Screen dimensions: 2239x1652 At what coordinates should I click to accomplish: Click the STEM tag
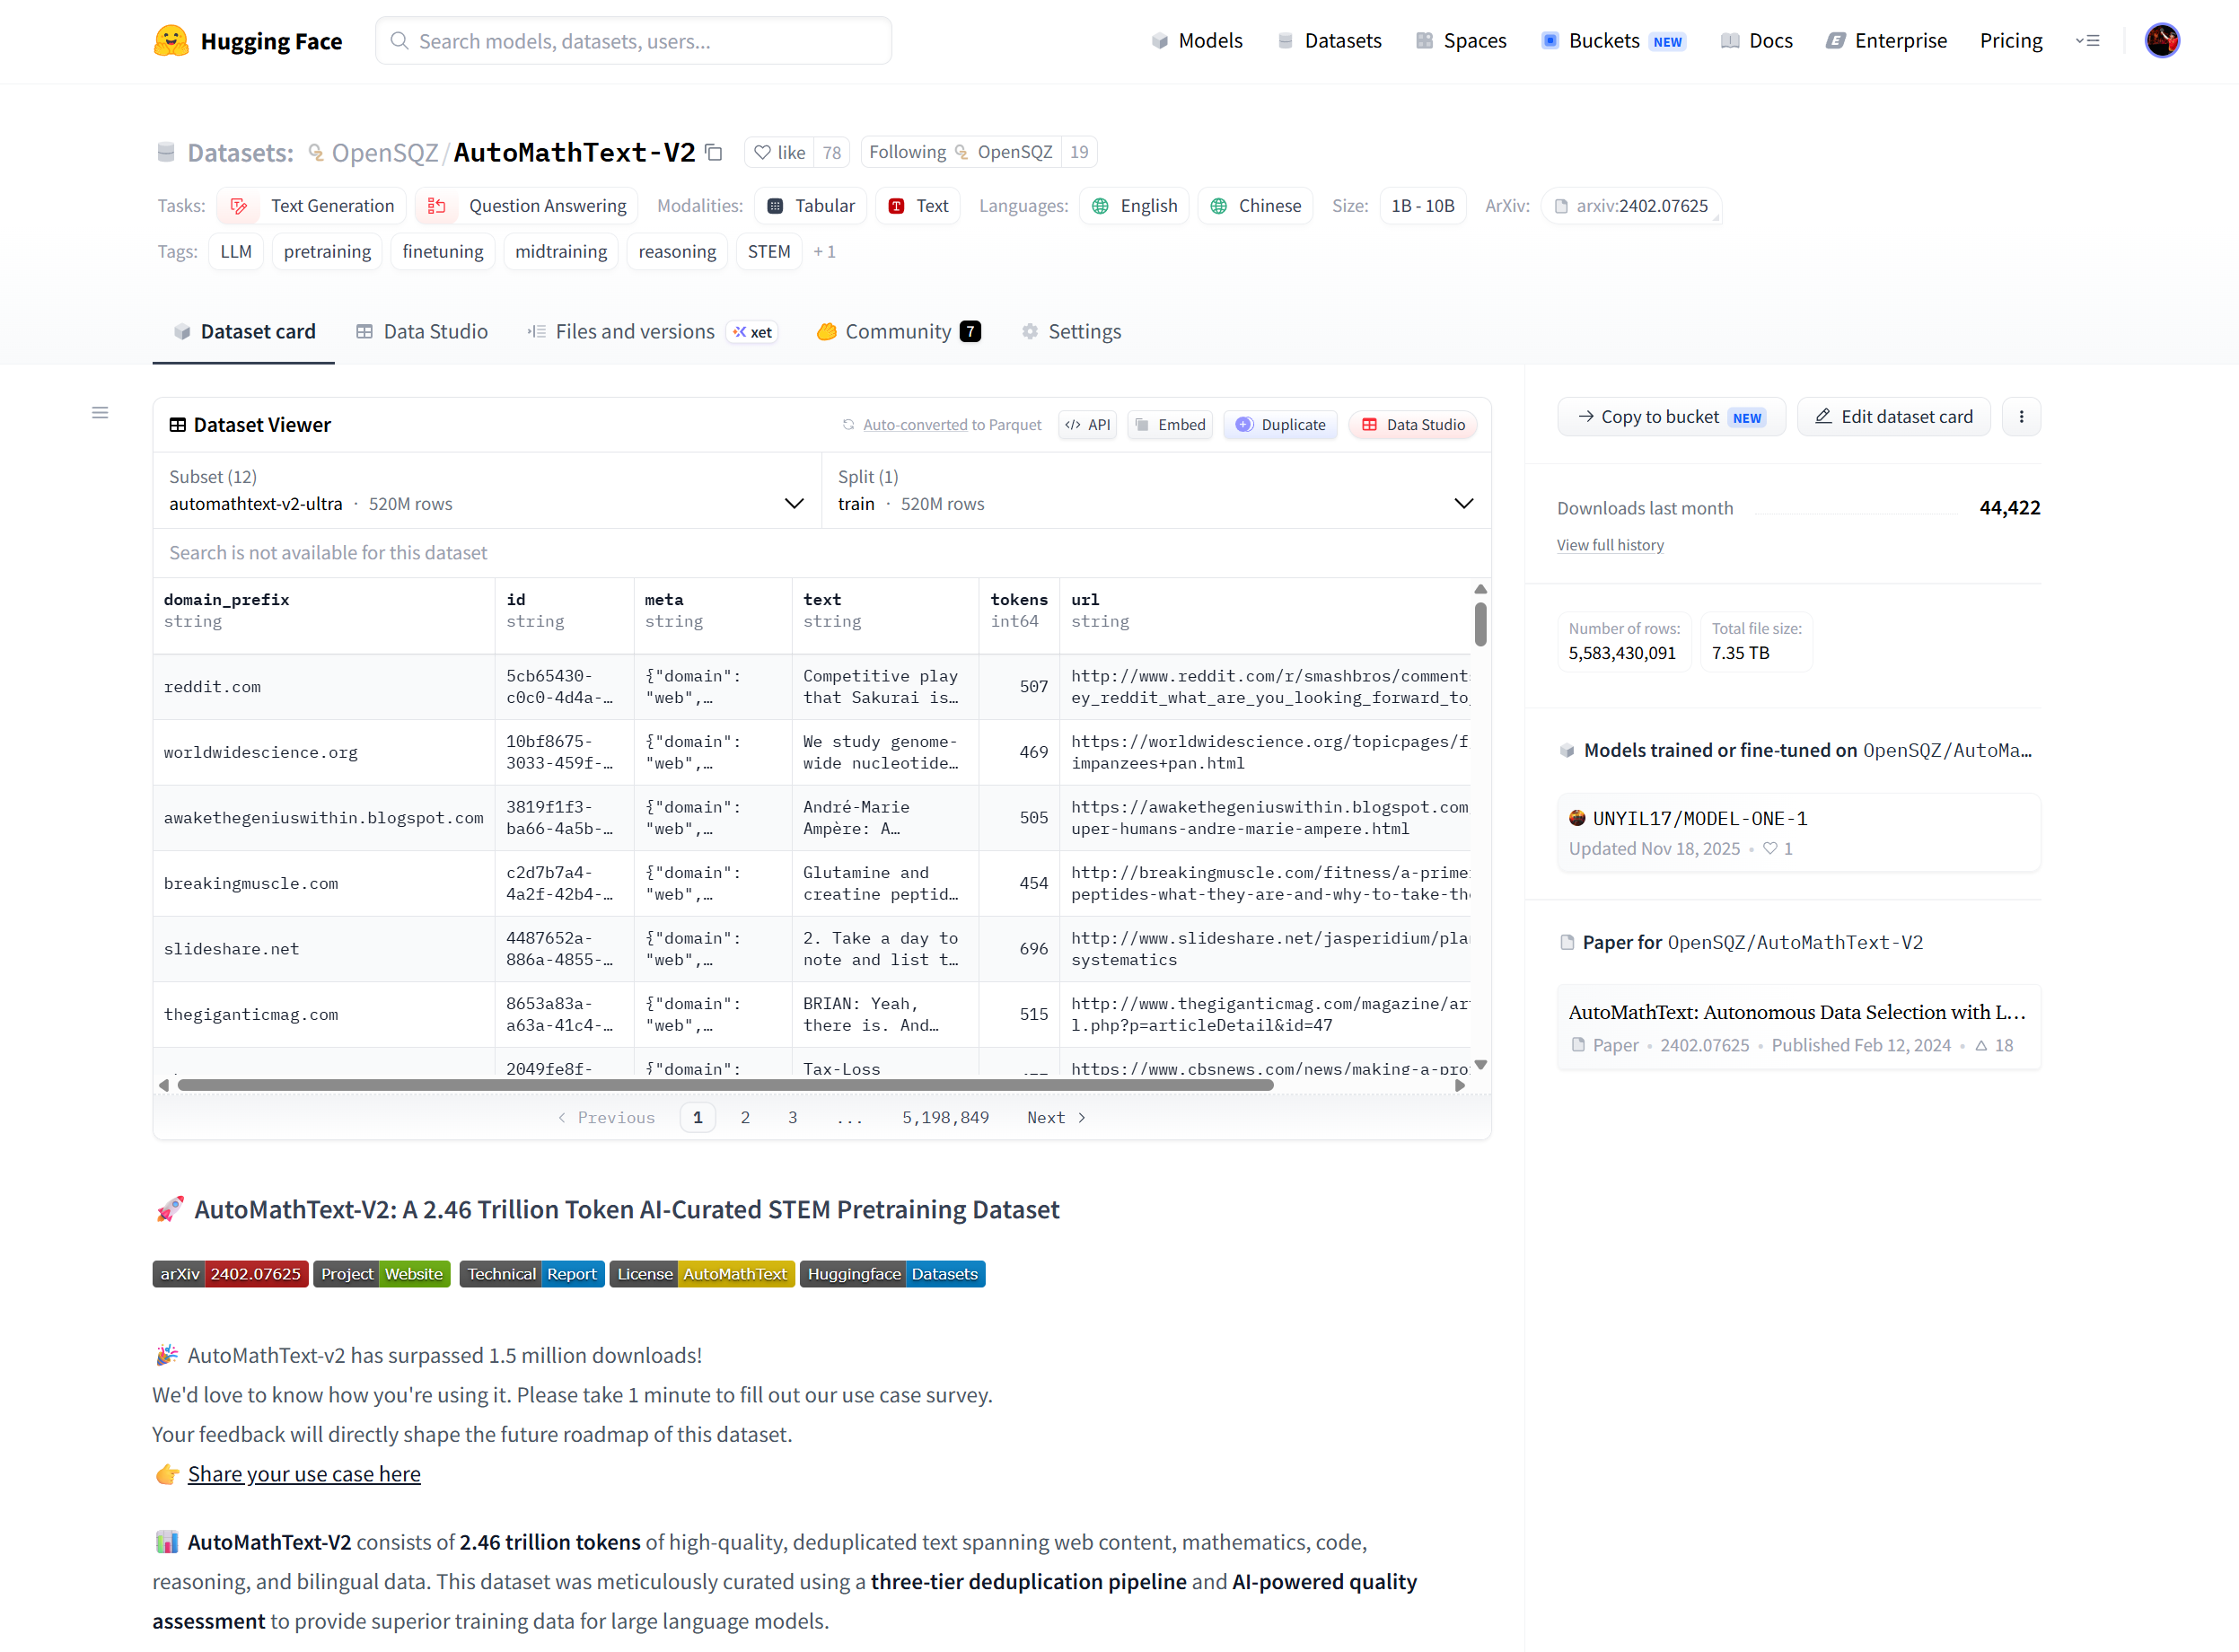(x=769, y=252)
